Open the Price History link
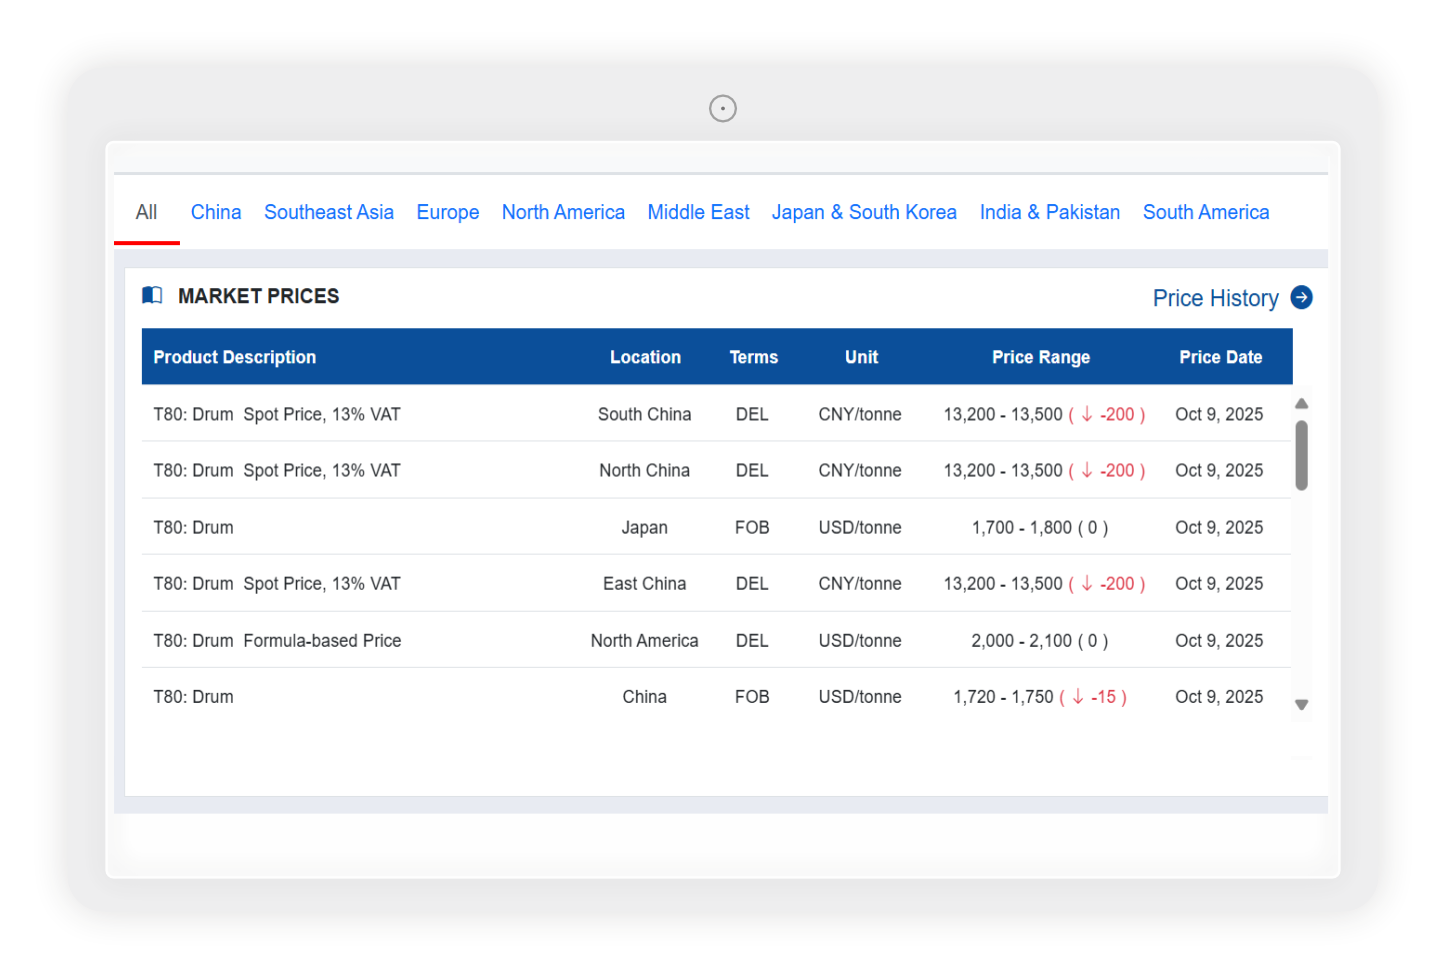 [1215, 298]
